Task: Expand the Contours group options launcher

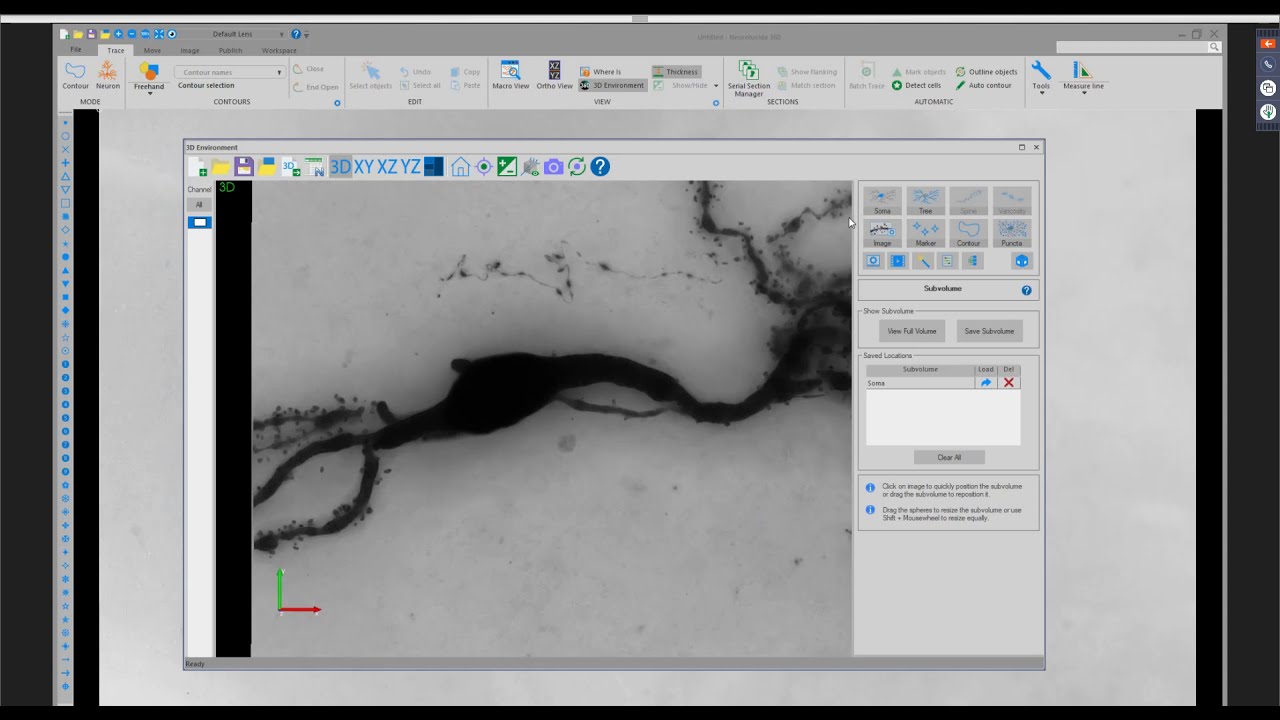Action: pyautogui.click(x=337, y=103)
